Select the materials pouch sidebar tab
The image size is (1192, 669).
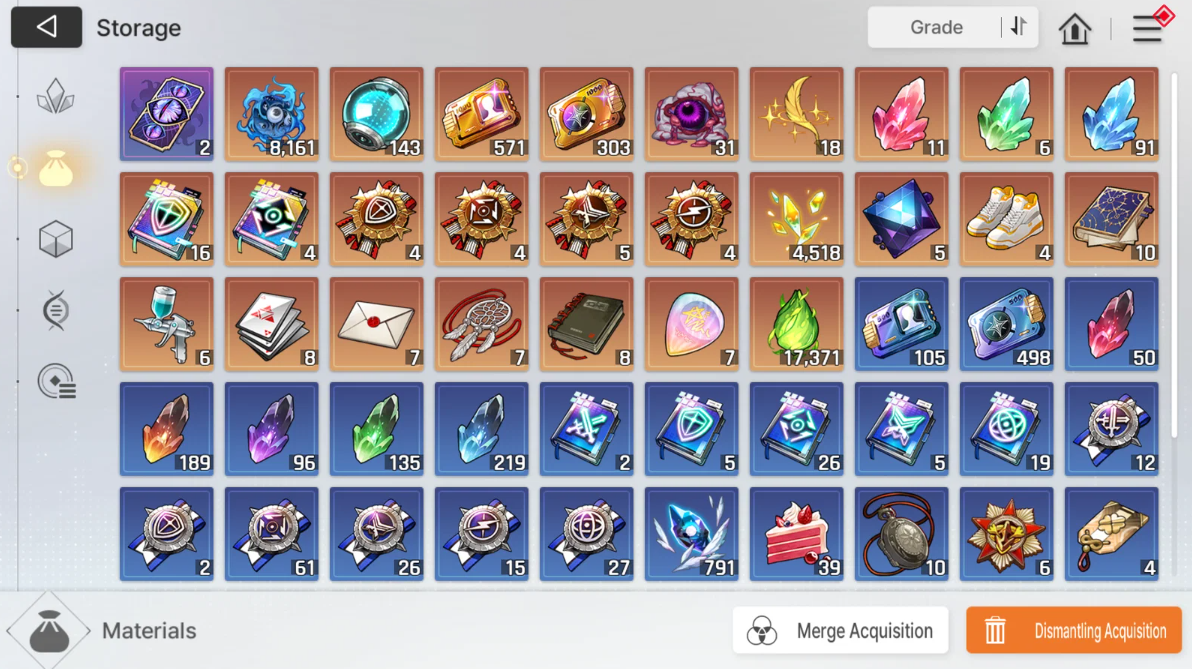[55, 168]
